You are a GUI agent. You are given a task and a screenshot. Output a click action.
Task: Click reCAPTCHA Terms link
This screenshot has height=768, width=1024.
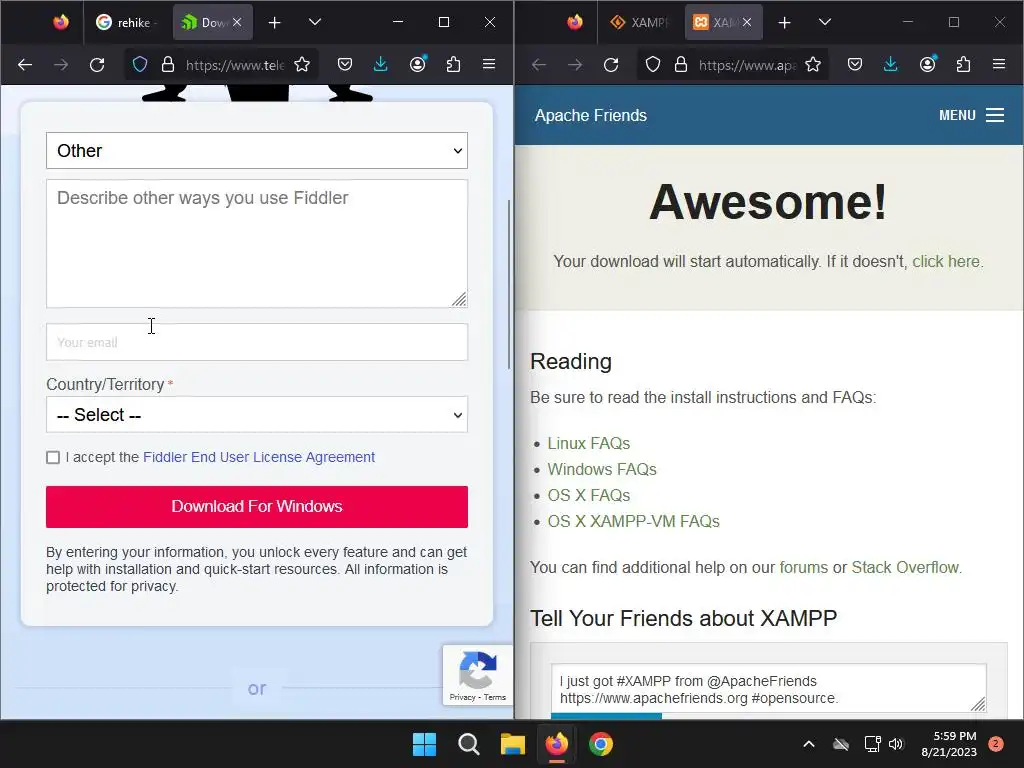(495, 697)
